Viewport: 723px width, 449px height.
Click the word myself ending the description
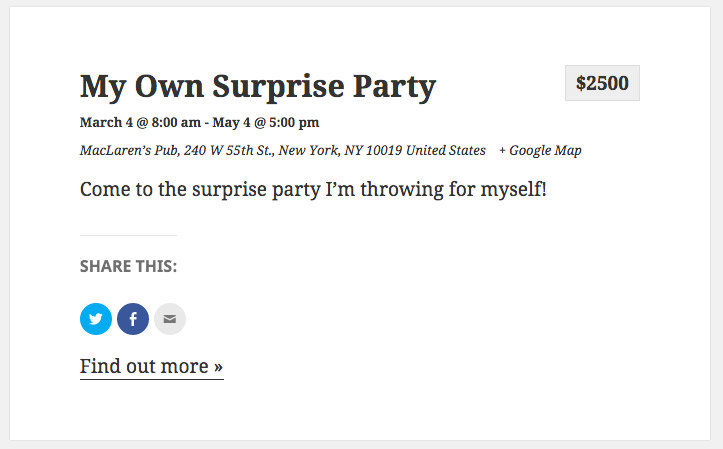tap(514, 189)
